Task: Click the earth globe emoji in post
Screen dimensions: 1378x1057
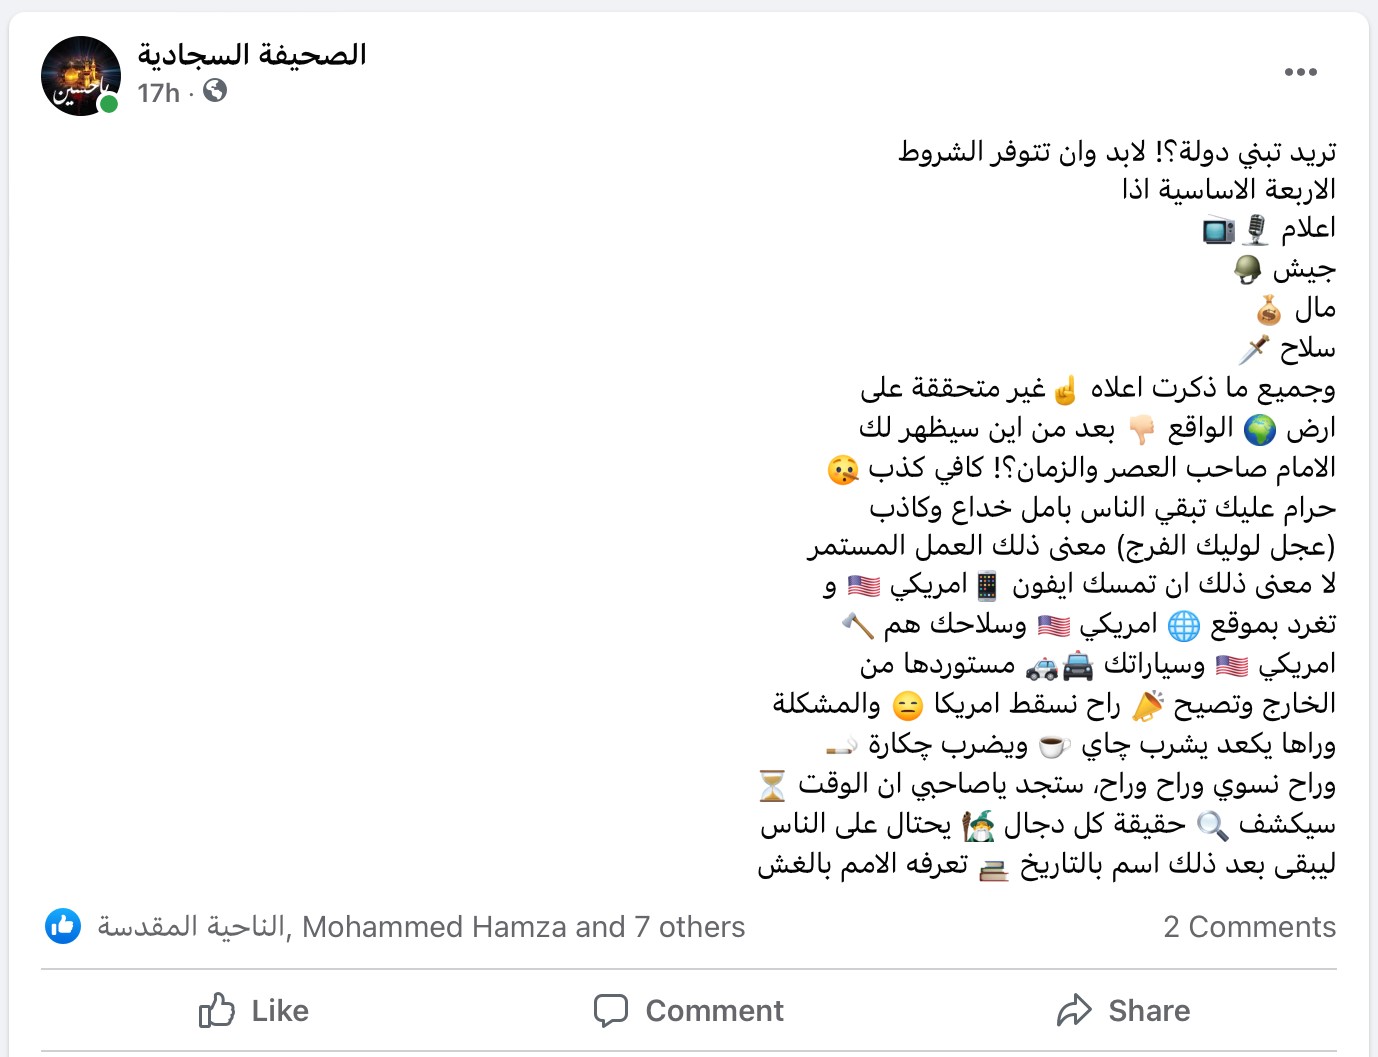Action: [1260, 429]
